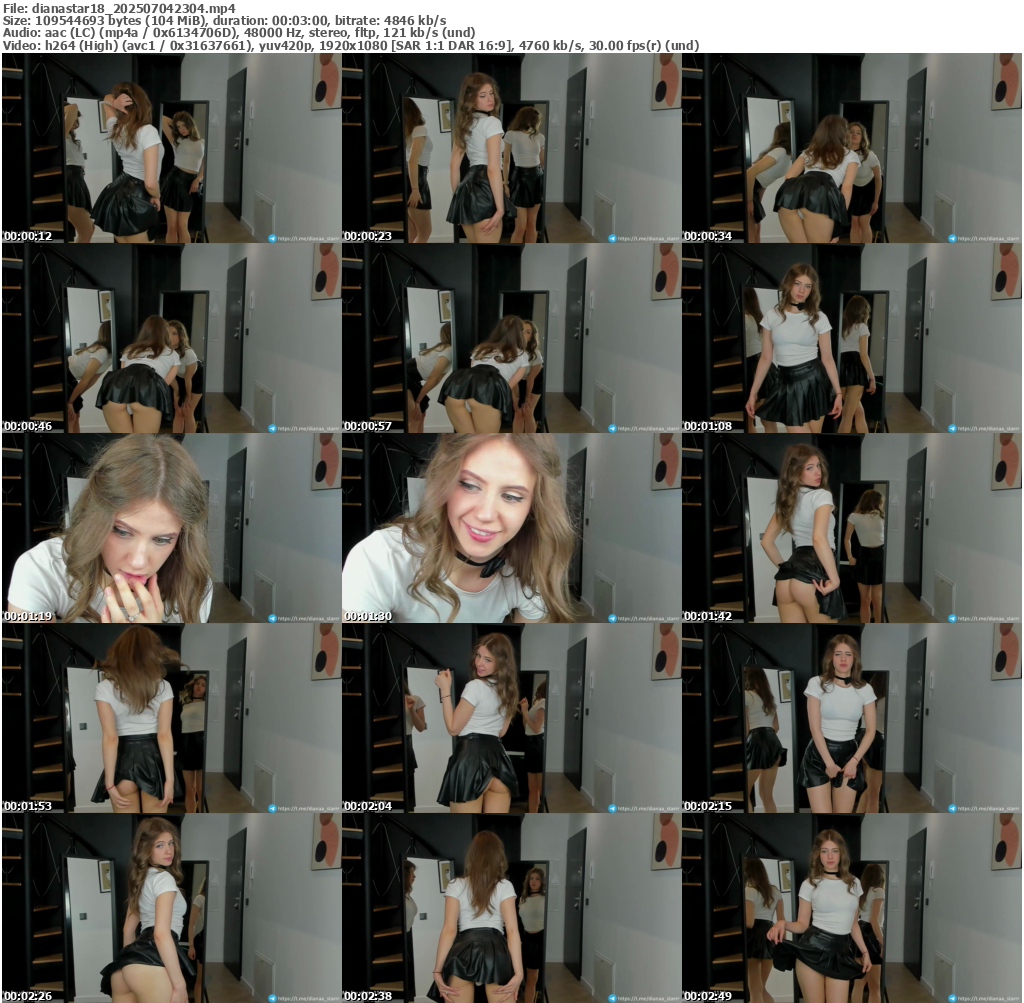Click the Telegram icon in the 00:02:15 frame

(952, 808)
